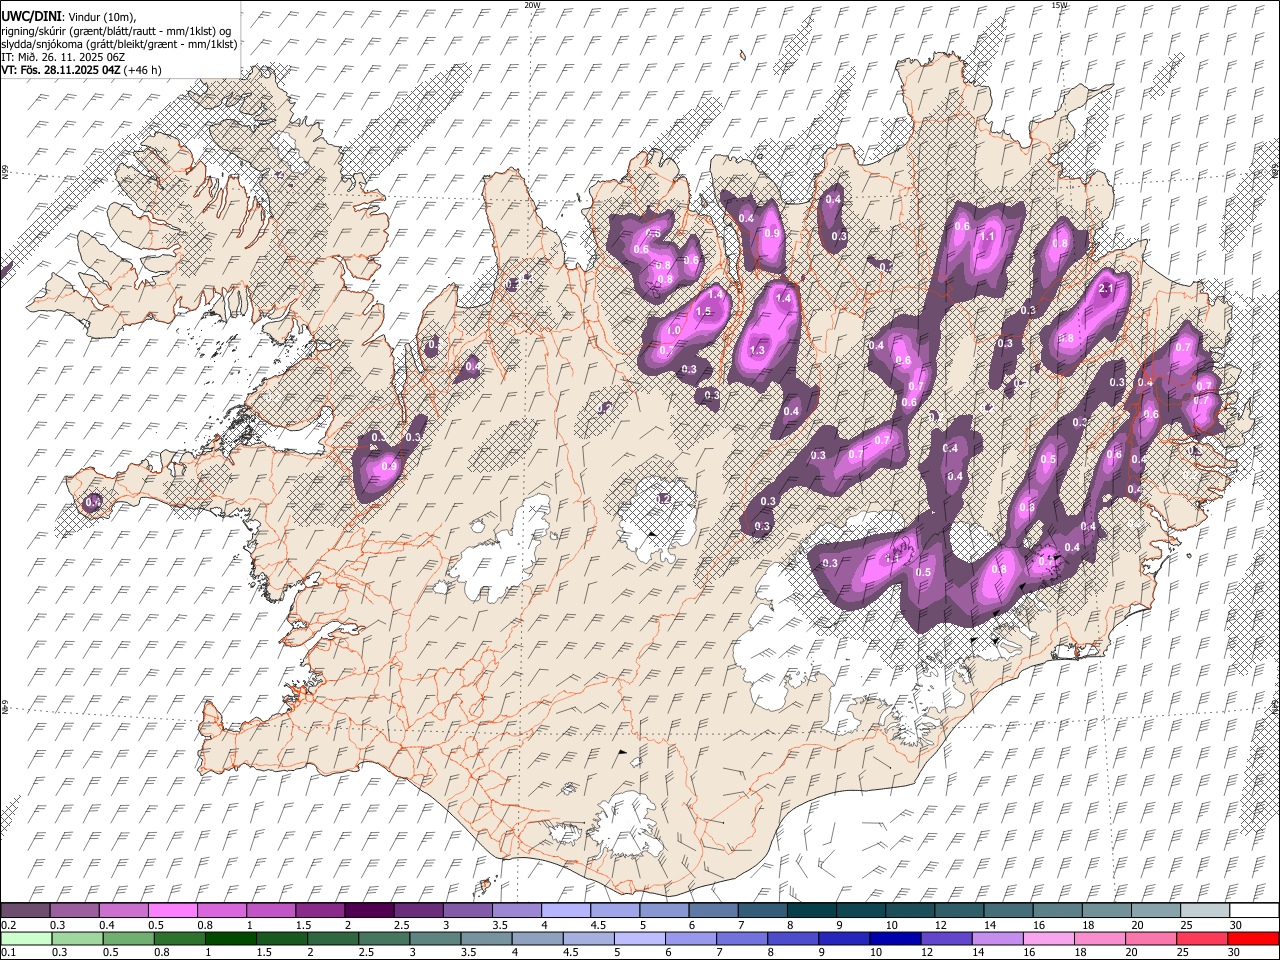
Task: Click the 16–18 light pink bottom-row swatch
Action: pos(1049,938)
